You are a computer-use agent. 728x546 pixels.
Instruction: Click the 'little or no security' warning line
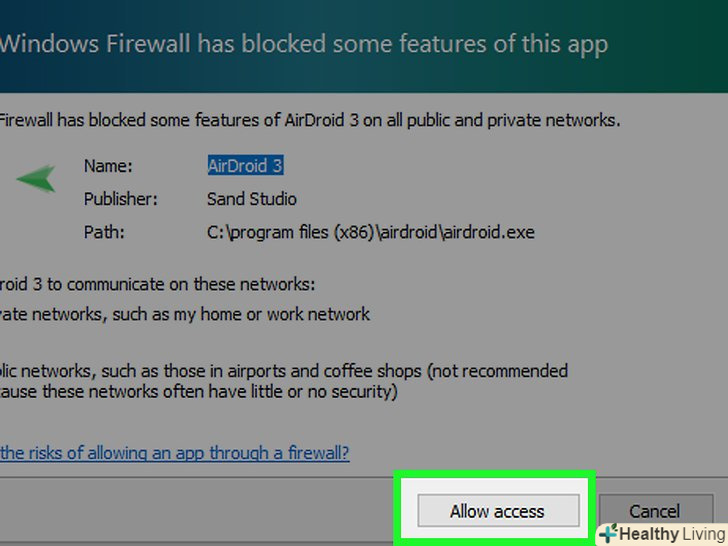(x=200, y=392)
